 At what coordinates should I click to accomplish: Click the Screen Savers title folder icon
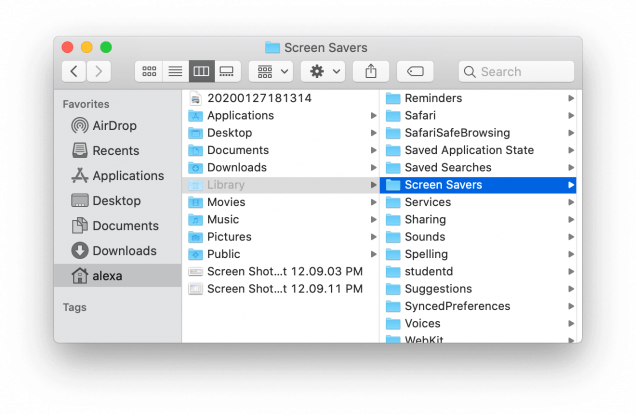(272, 47)
